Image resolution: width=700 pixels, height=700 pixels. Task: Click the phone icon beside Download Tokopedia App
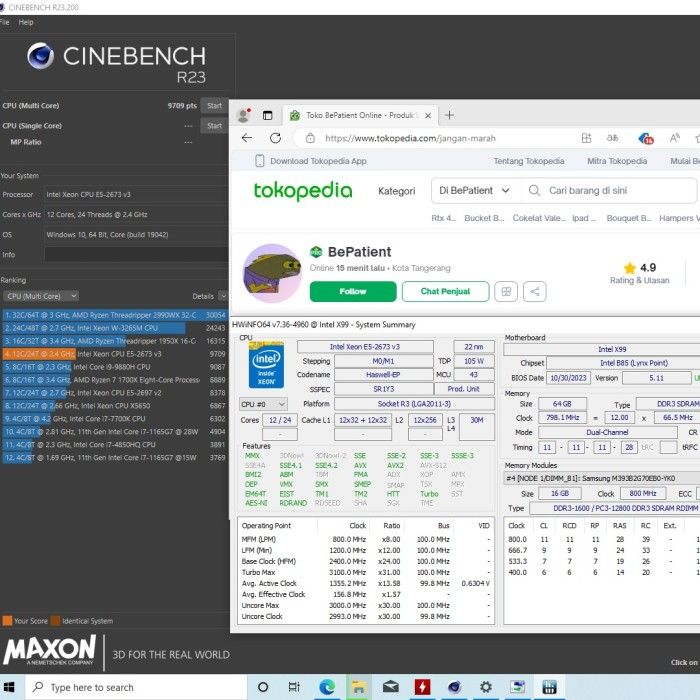[x=259, y=161]
